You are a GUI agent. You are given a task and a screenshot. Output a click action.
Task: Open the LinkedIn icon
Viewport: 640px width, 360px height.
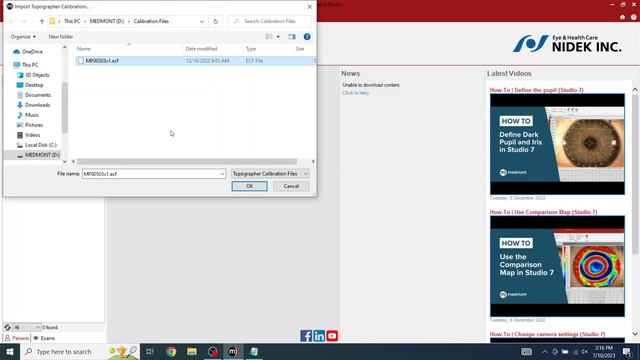(x=319, y=336)
